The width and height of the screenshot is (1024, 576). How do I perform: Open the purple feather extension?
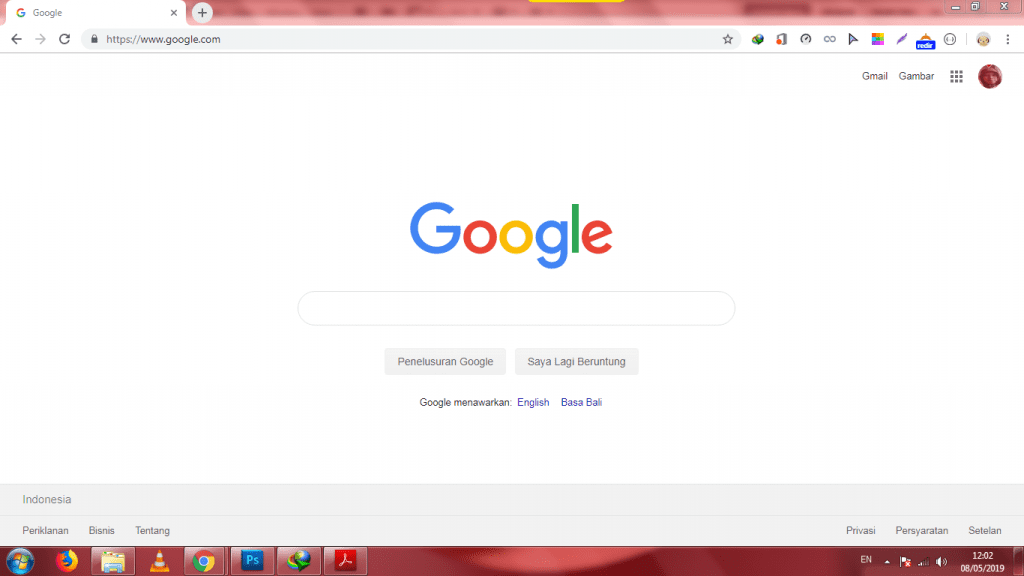902,39
